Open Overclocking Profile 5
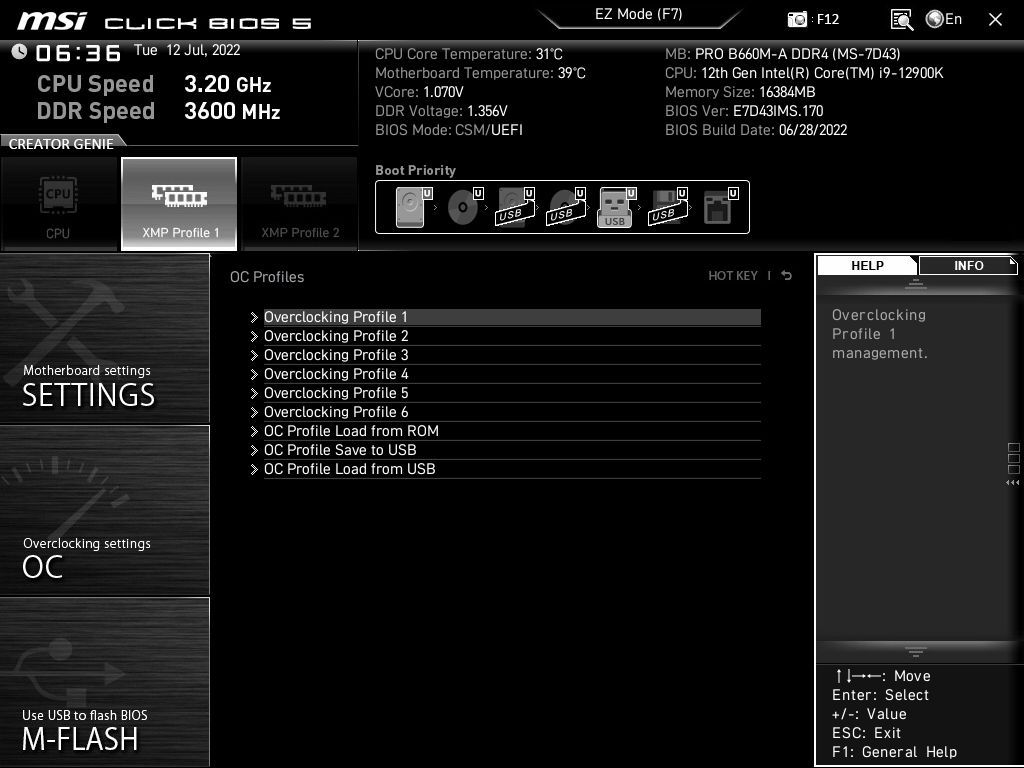 point(512,392)
